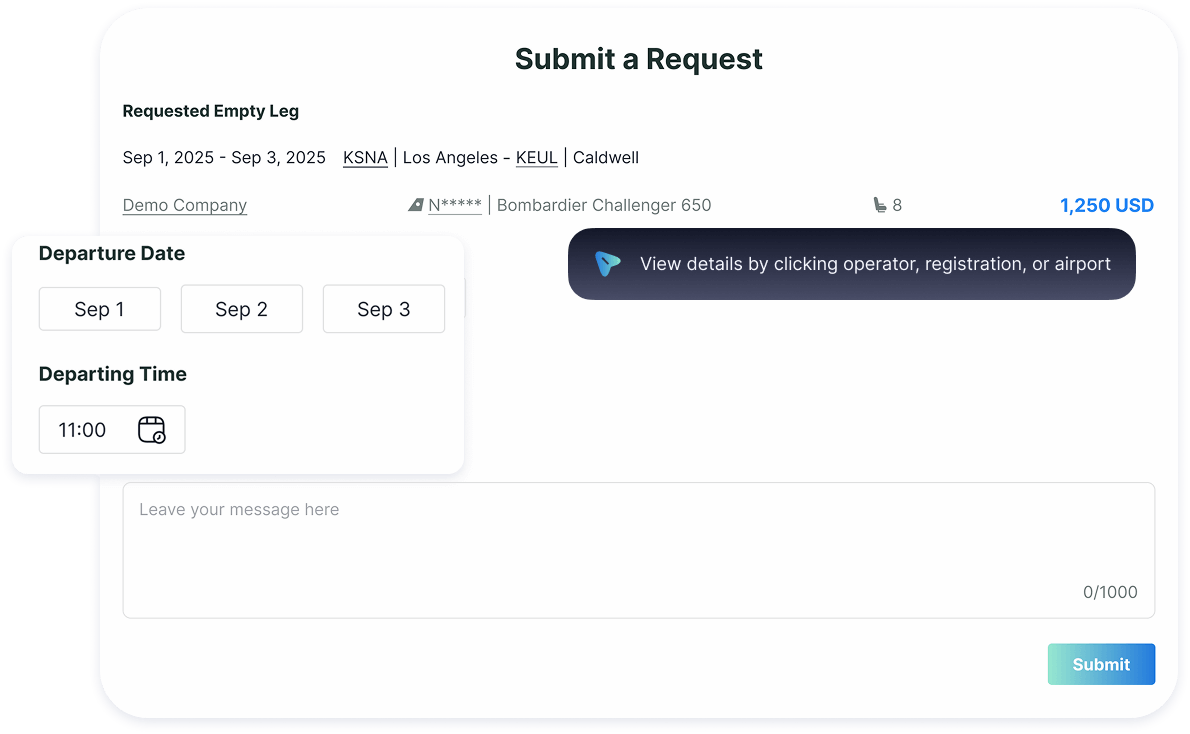Click the dark view-details tooltip banner
This screenshot has height=734, width=1190.
click(x=851, y=264)
